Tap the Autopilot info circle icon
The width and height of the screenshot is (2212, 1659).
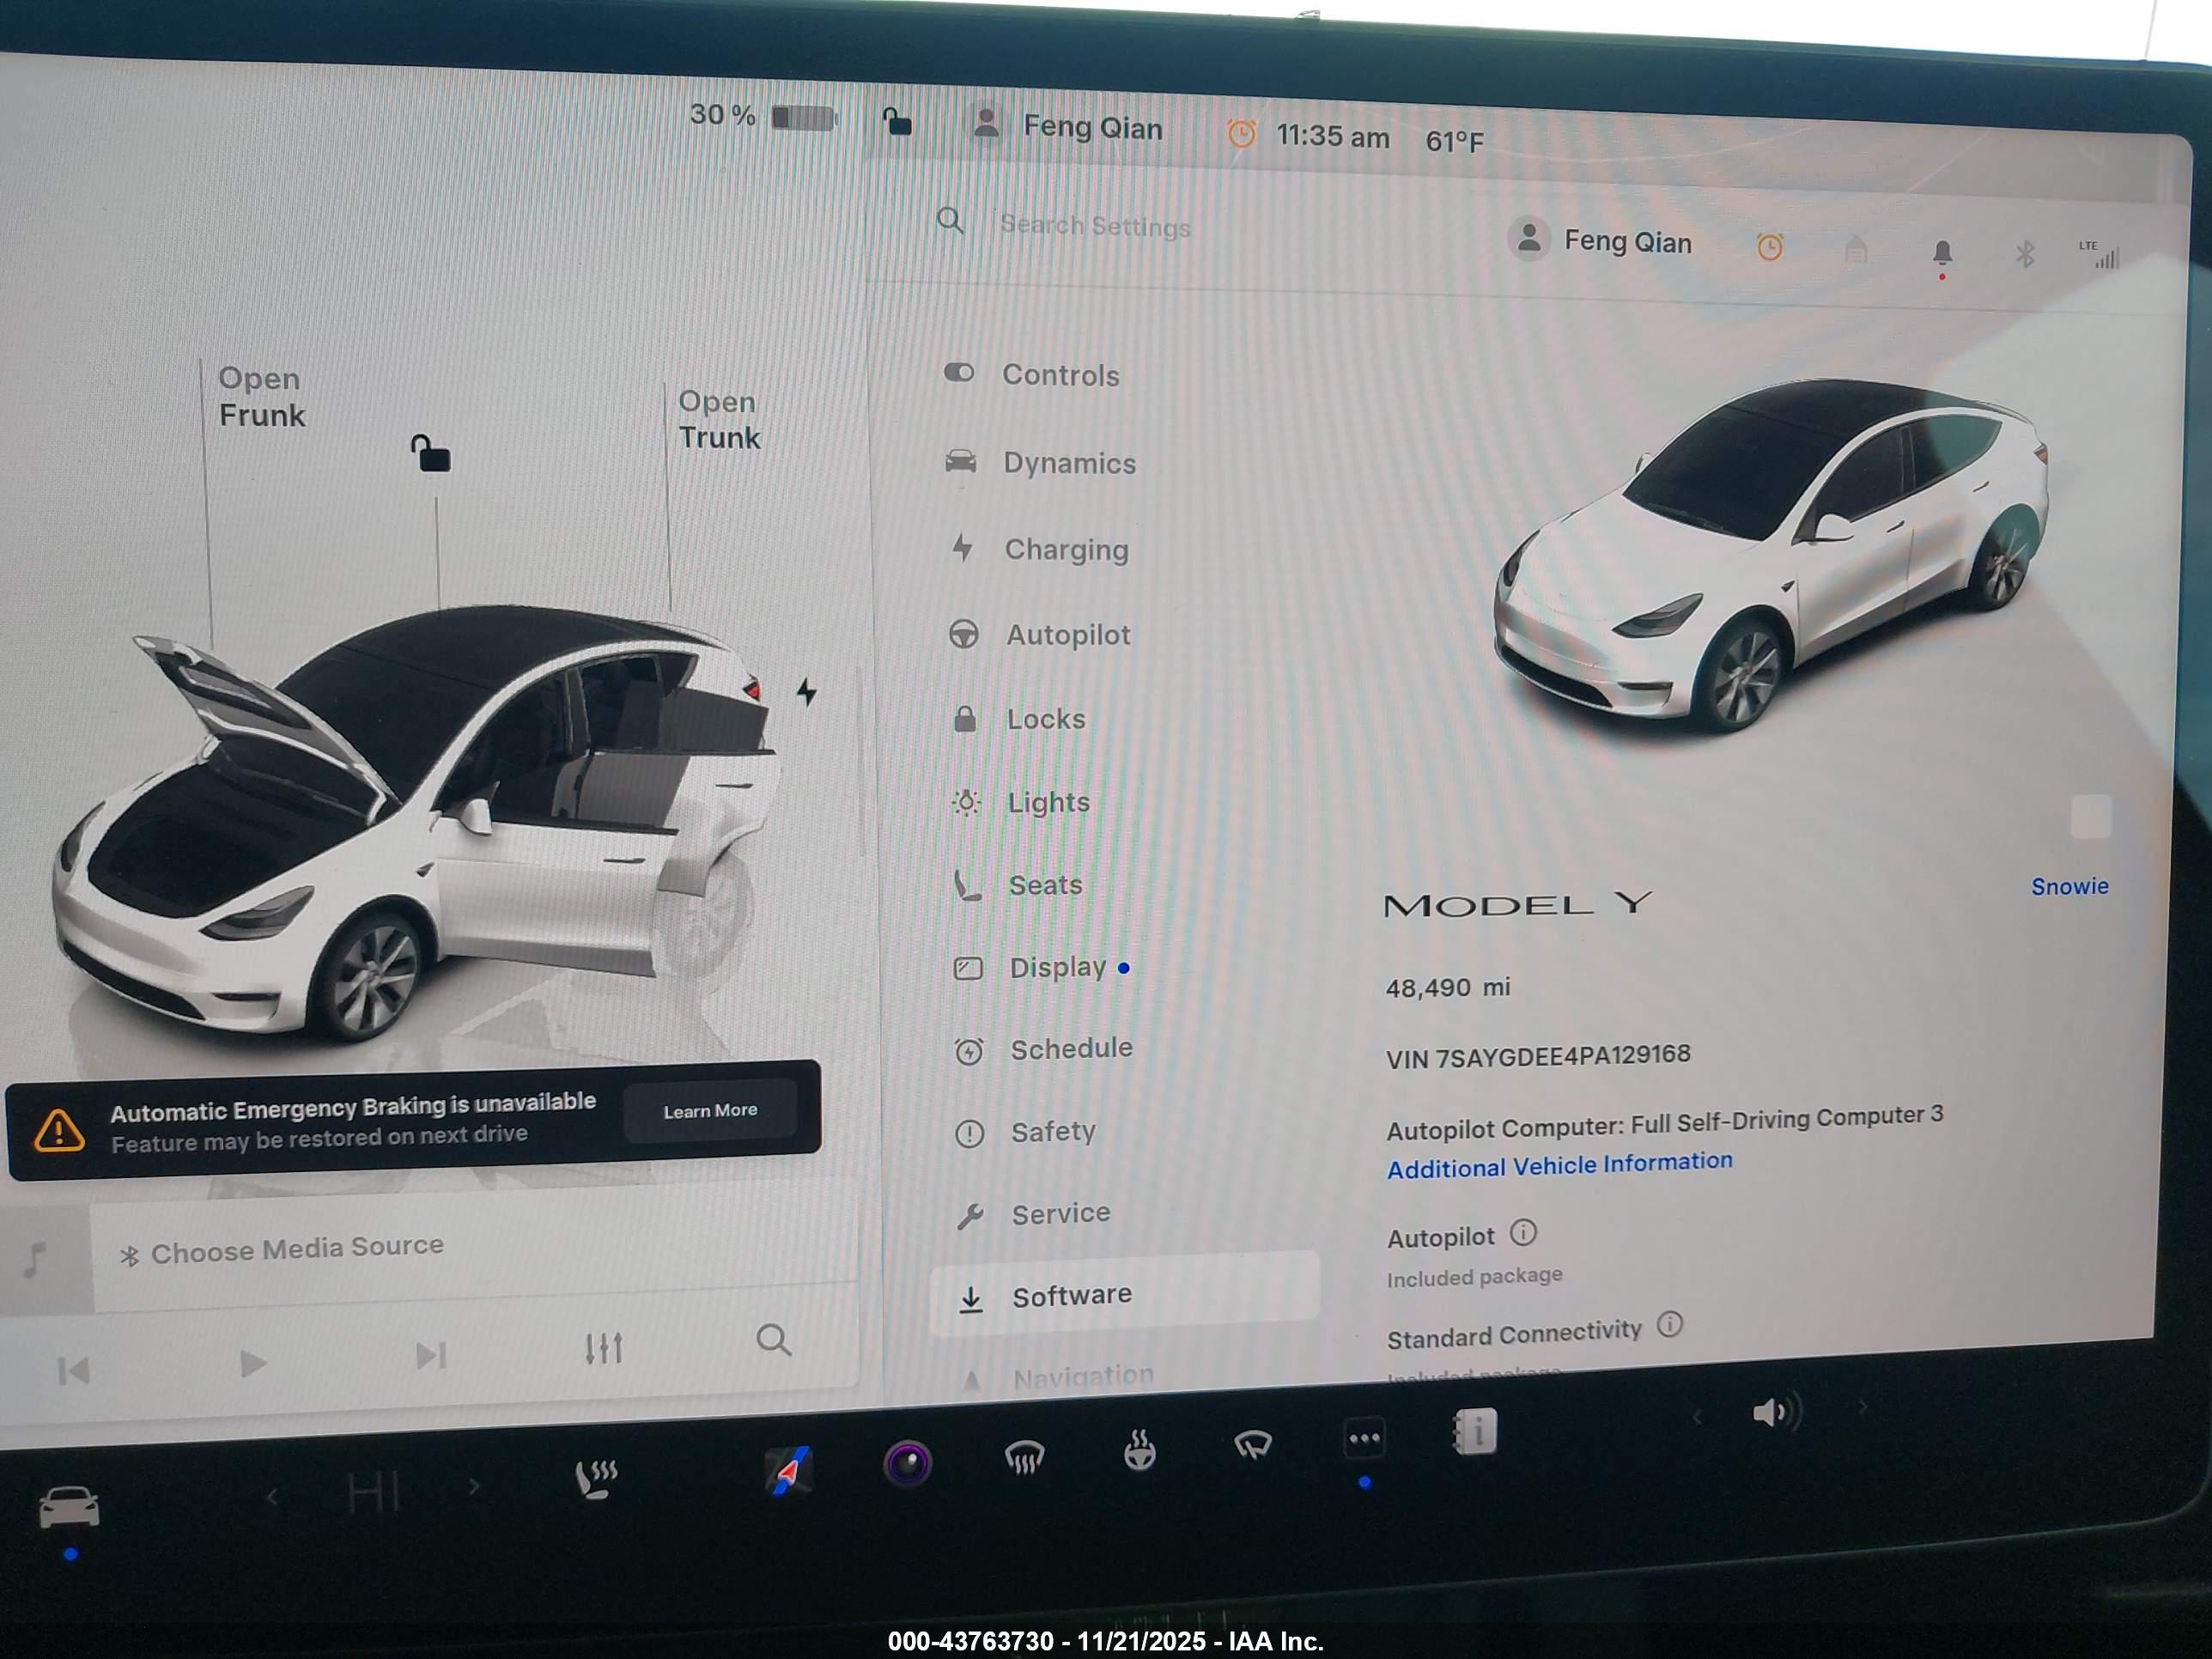click(1522, 1233)
